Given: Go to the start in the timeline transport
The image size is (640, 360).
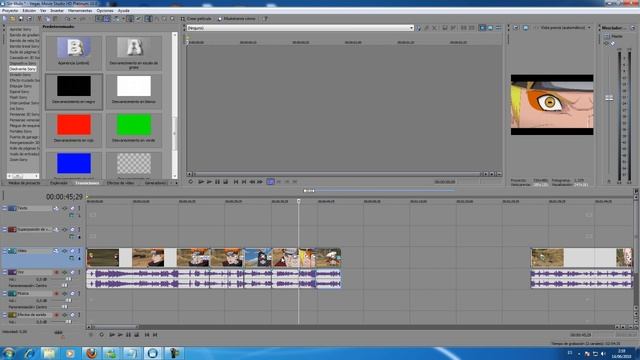Looking at the screenshot, I should (147, 335).
